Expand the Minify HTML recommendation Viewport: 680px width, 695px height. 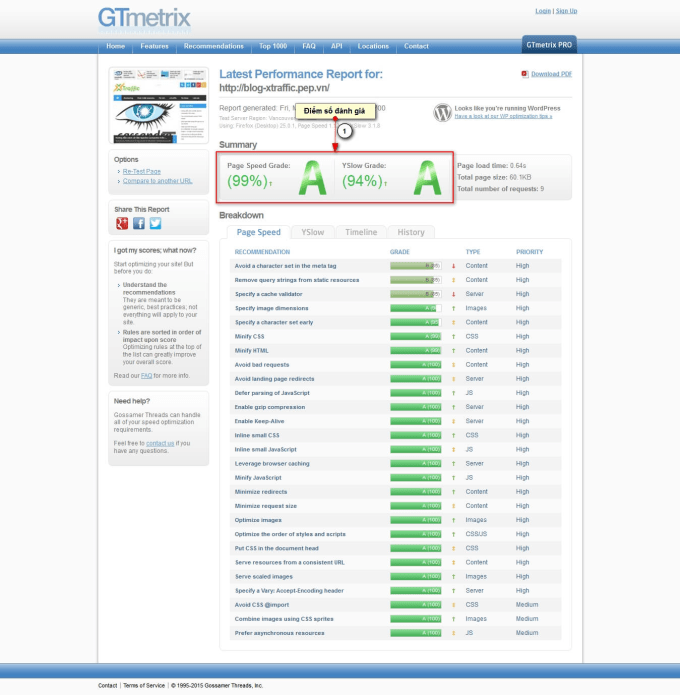click(x=251, y=351)
